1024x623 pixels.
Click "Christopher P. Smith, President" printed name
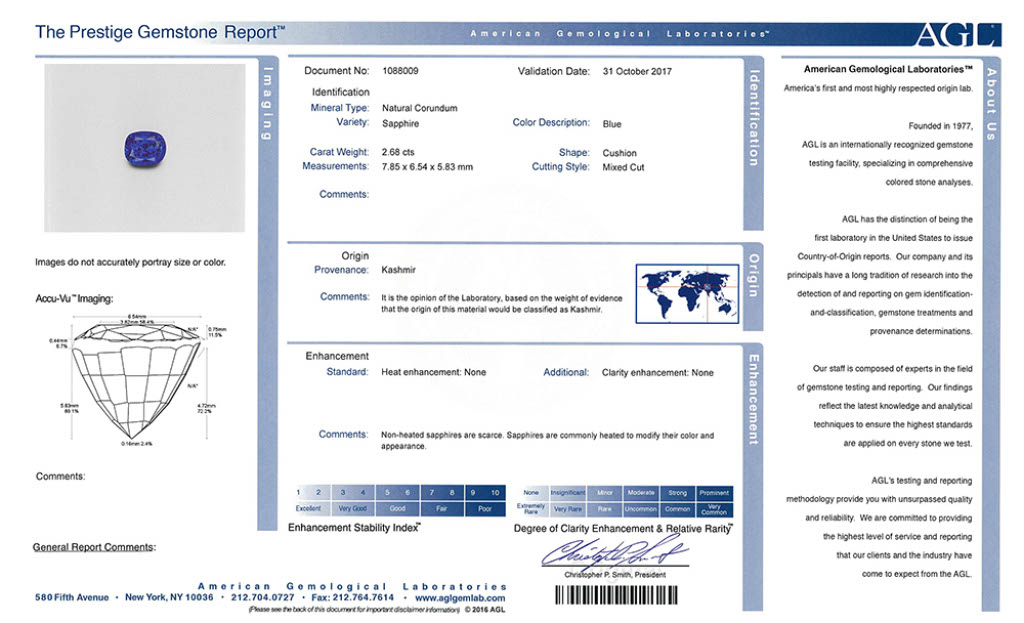[615, 575]
